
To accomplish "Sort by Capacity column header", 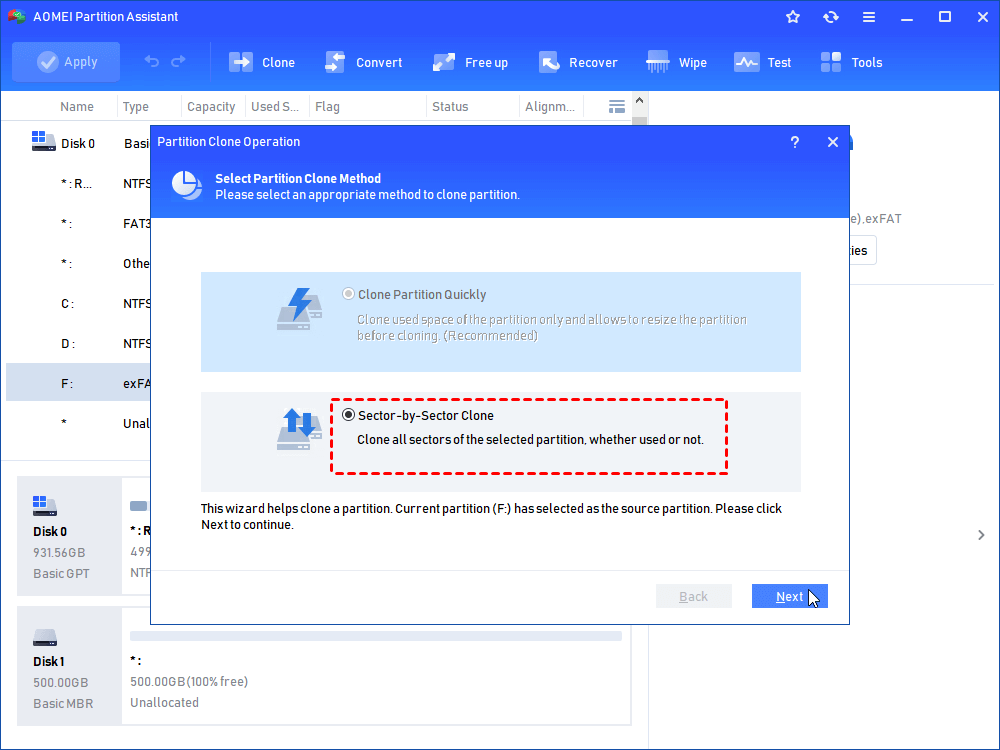I will (x=211, y=107).
